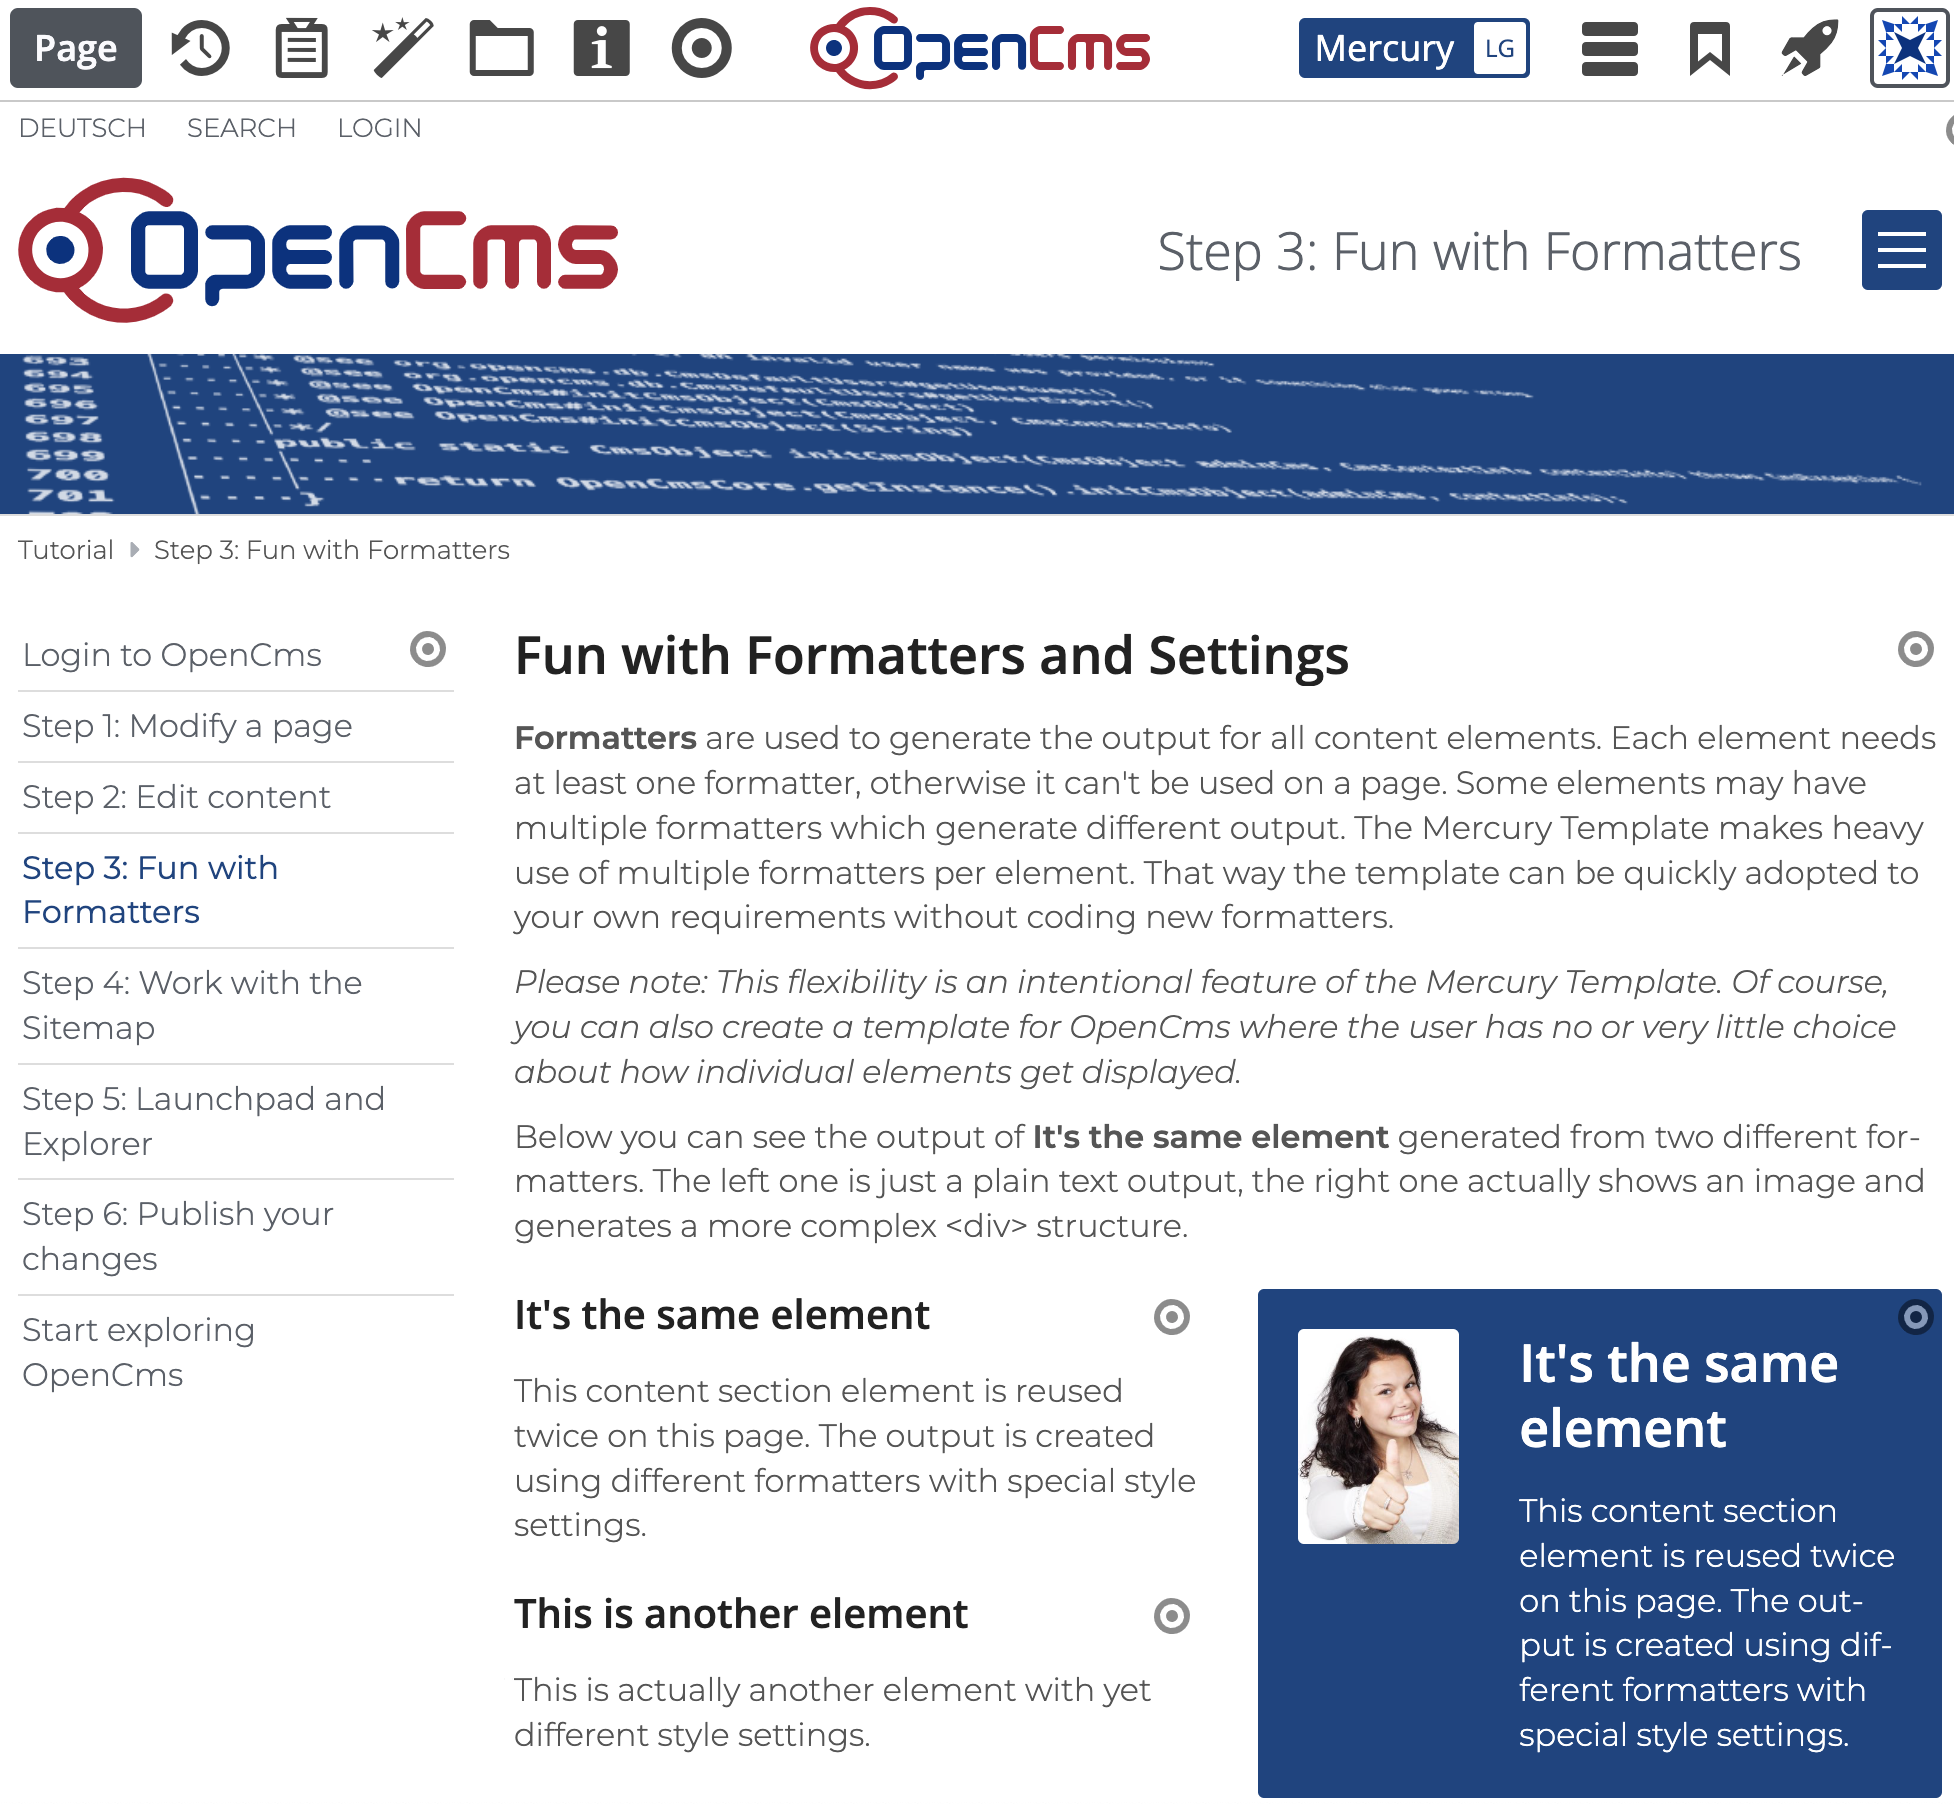Open the file explorer folder icon
Viewport: 1954px width, 1804px height.
tap(504, 47)
